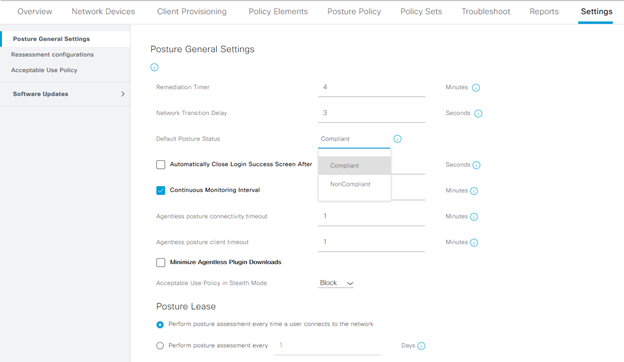The width and height of the screenshot is (624, 362).
Task: Open Acceptable Use Policy sidebar item
Action: pyautogui.click(x=44, y=70)
